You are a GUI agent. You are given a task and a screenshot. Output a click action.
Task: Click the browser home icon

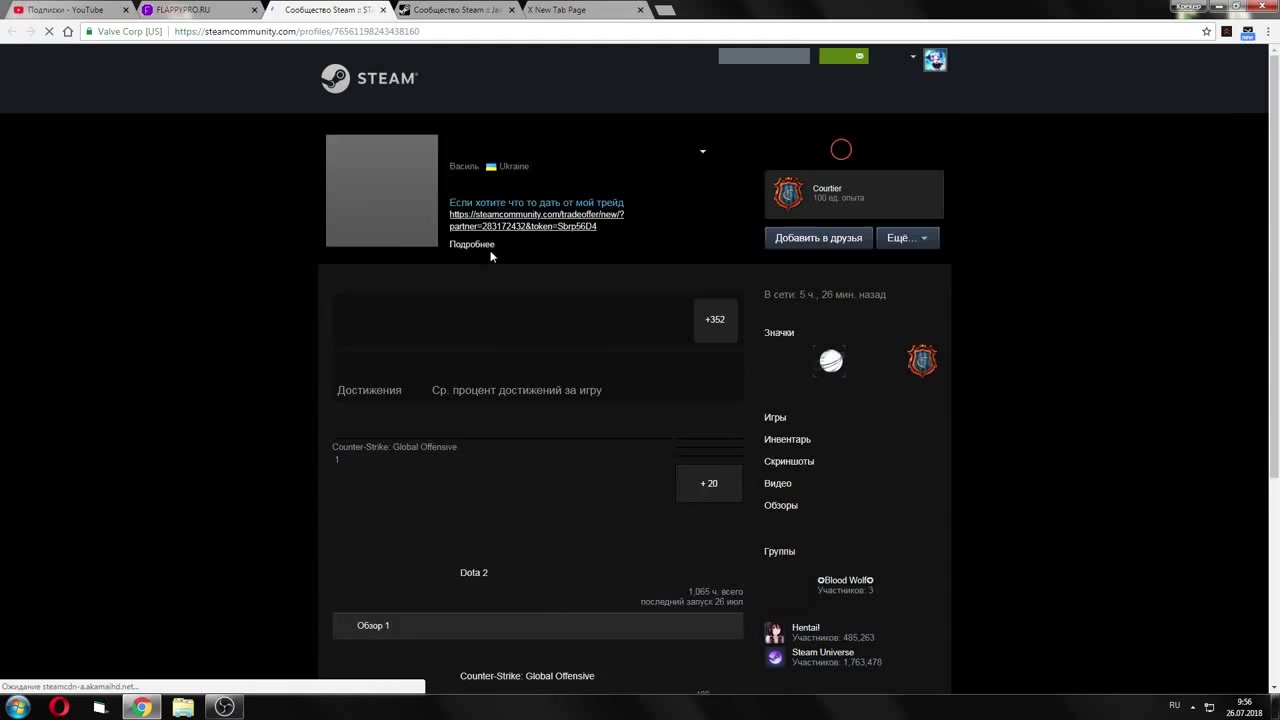click(x=68, y=31)
